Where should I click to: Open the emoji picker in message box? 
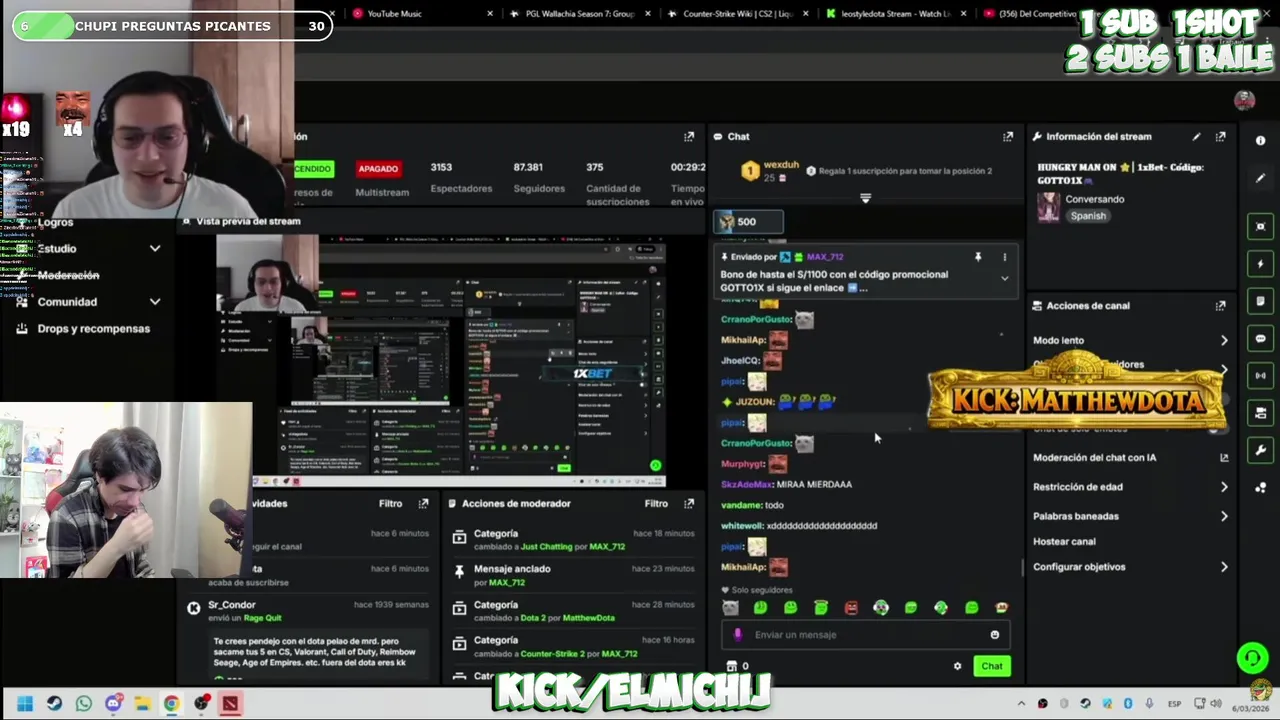[x=994, y=635]
